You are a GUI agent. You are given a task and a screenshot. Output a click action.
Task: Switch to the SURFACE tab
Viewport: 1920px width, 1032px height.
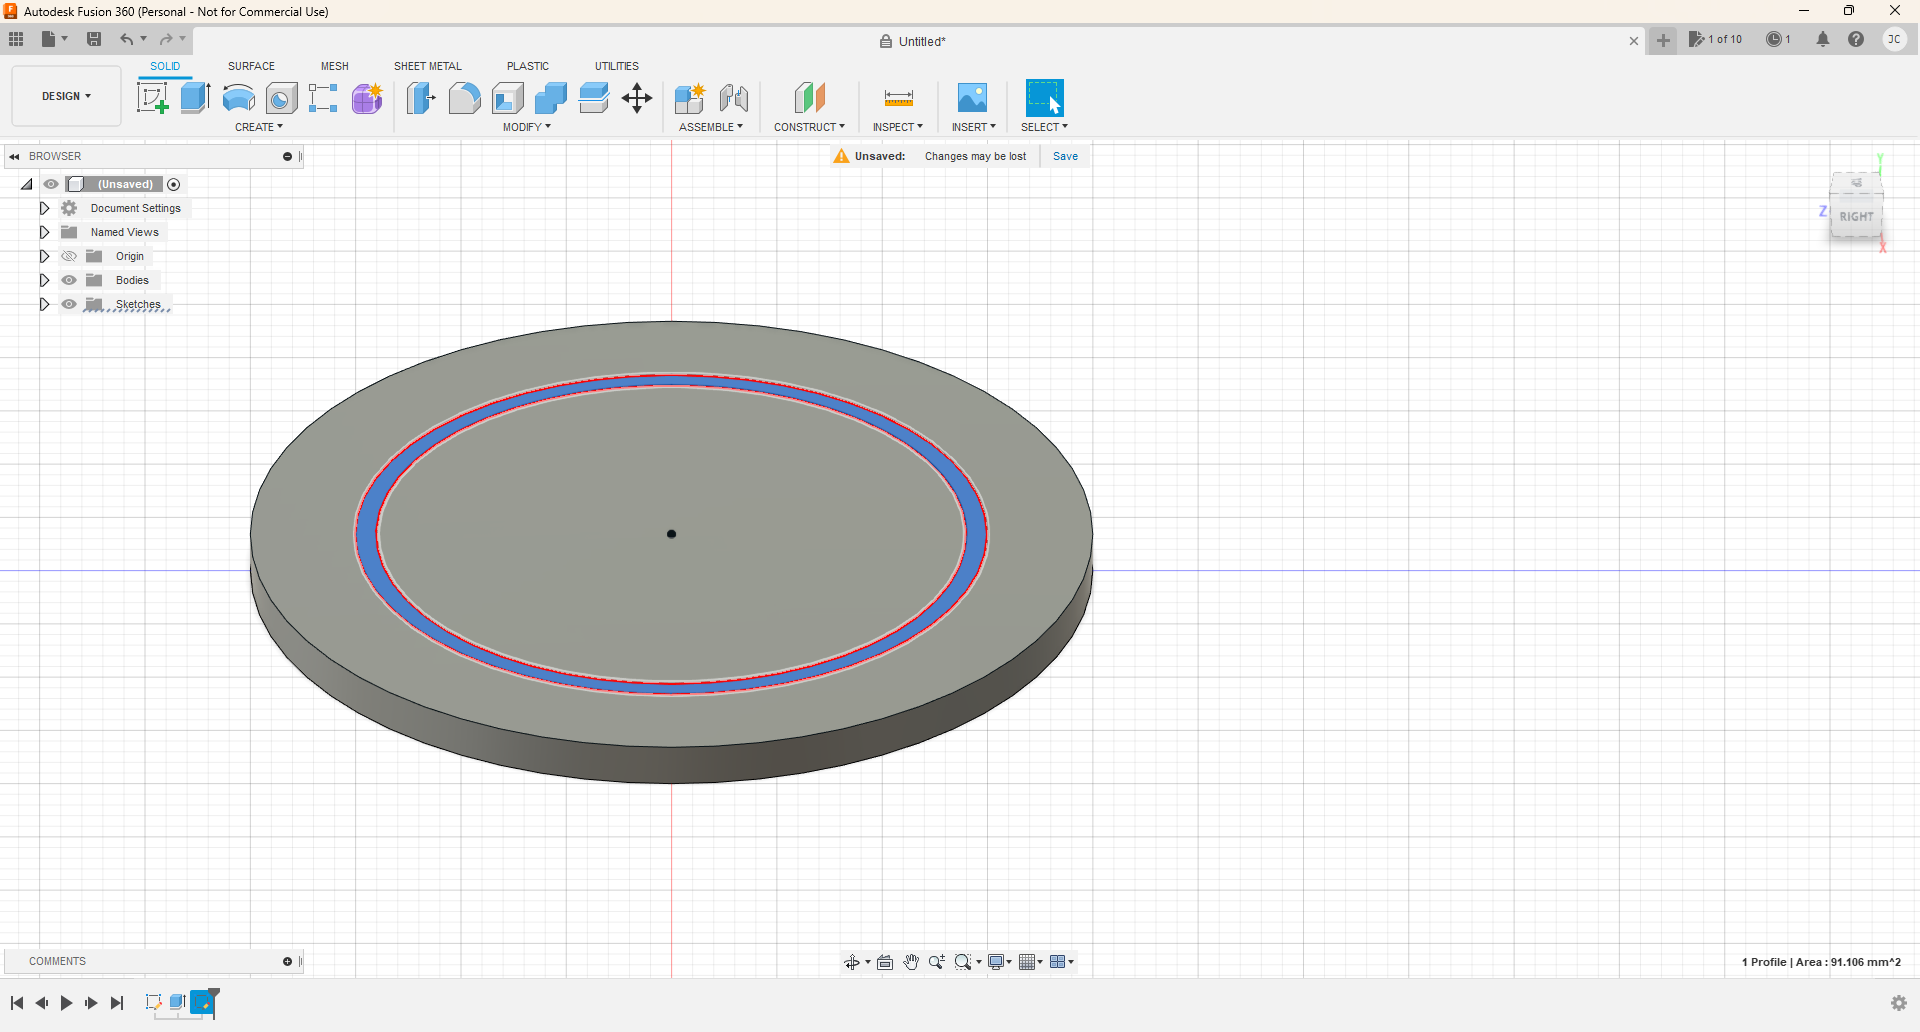click(251, 66)
